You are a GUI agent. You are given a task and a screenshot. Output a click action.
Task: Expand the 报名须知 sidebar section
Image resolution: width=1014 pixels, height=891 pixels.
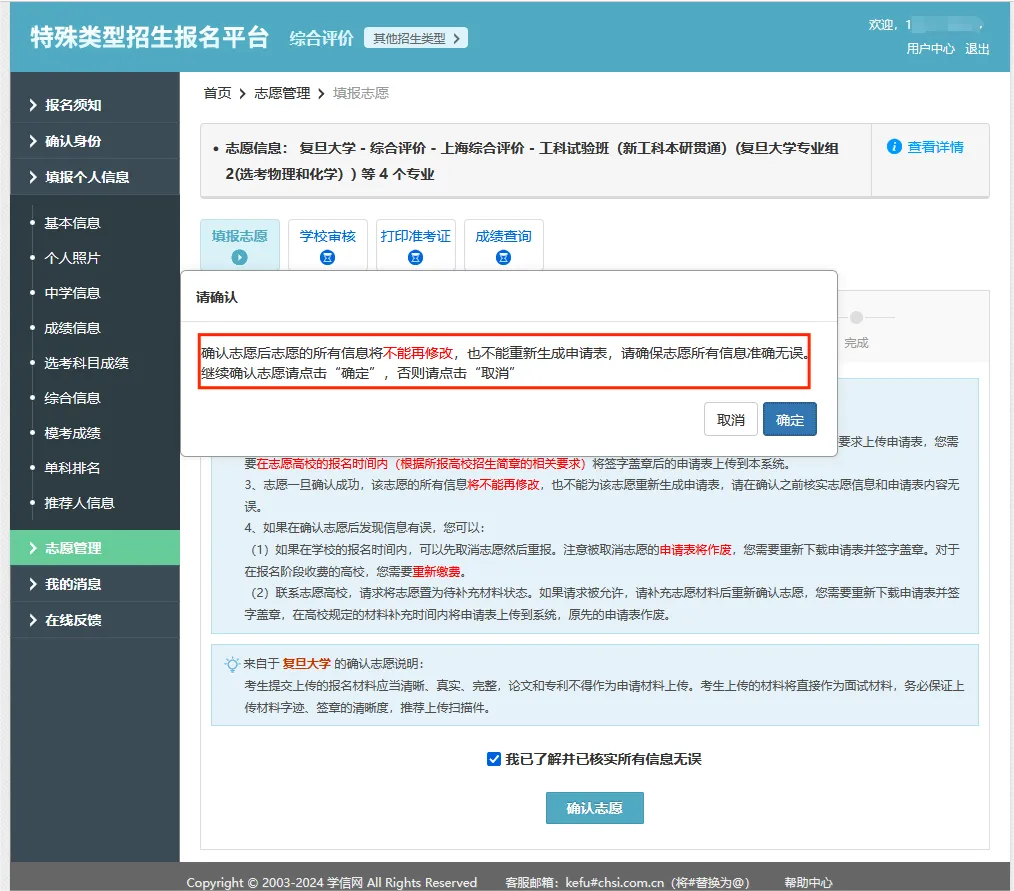pos(73,105)
